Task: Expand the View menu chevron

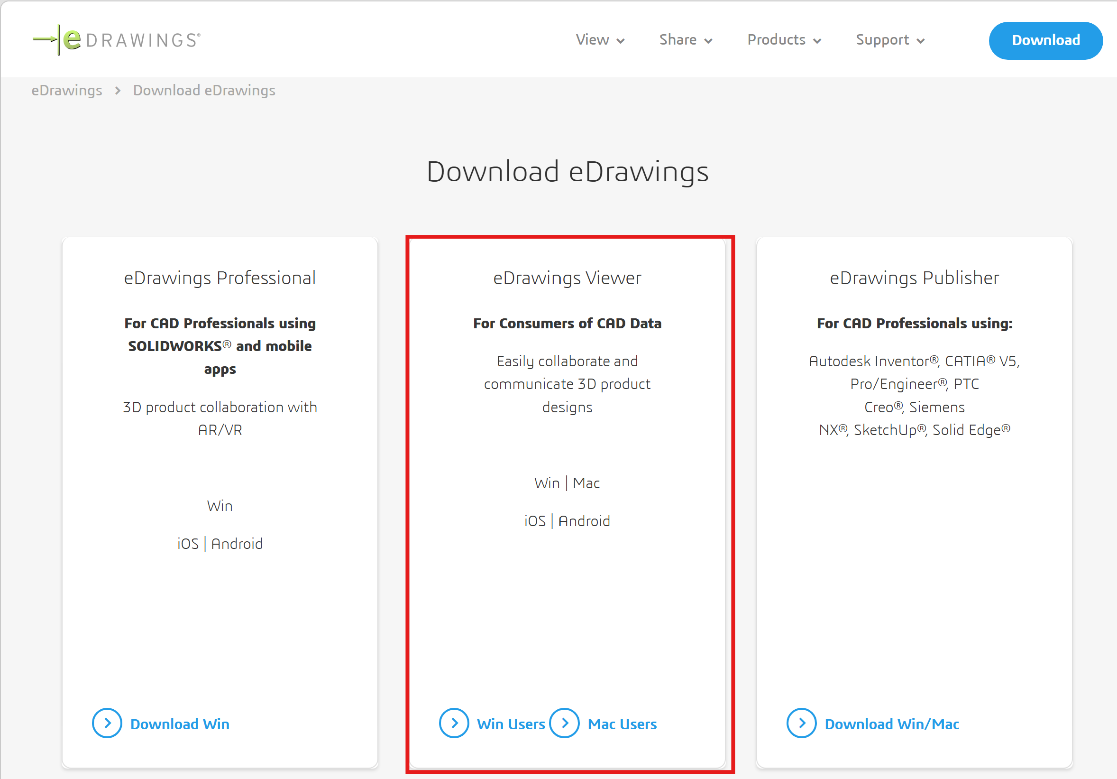Action: (620, 41)
